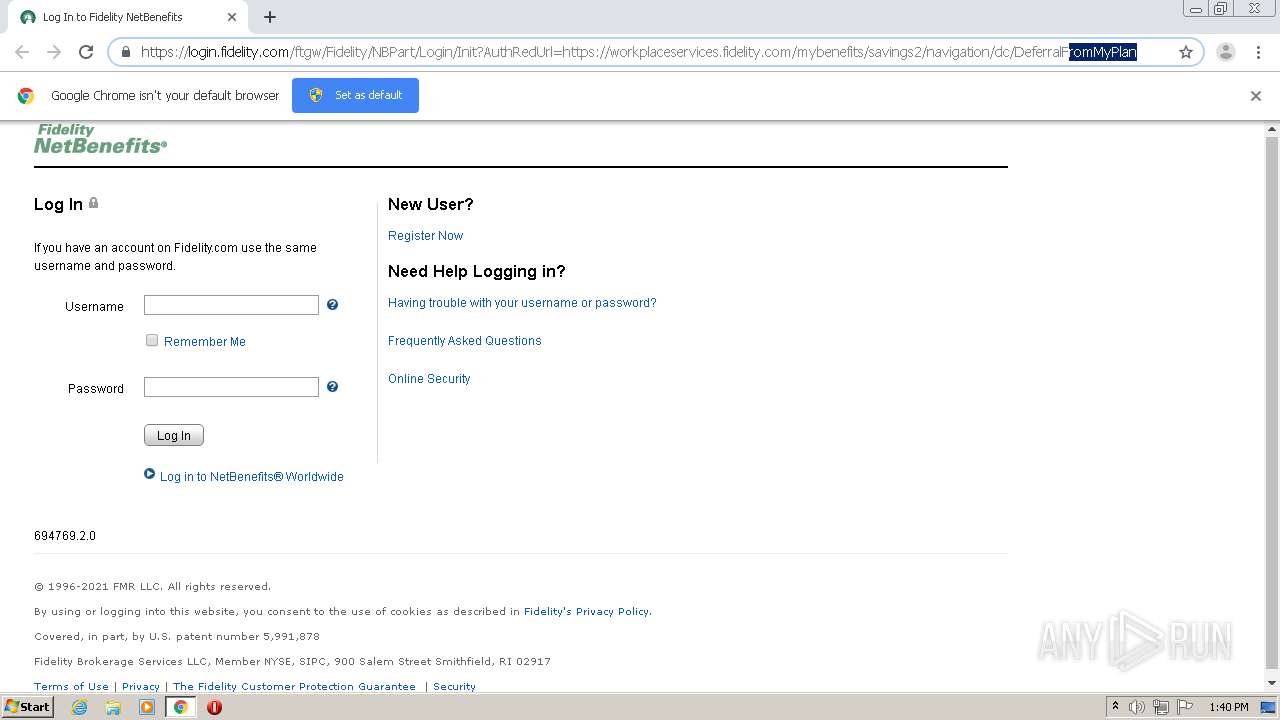Click the Remember Me label link

click(x=205, y=342)
